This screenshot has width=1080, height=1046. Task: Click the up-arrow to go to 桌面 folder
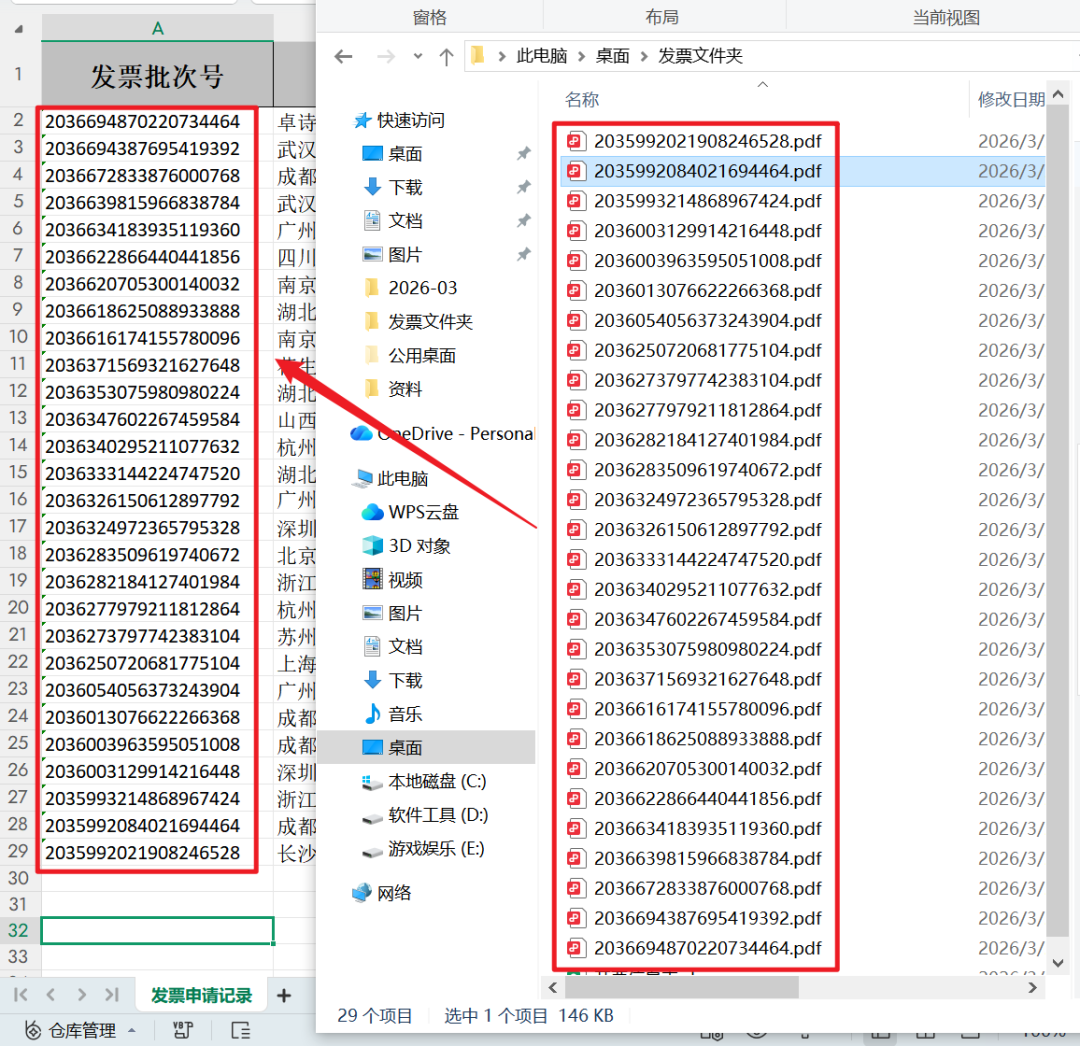(446, 57)
